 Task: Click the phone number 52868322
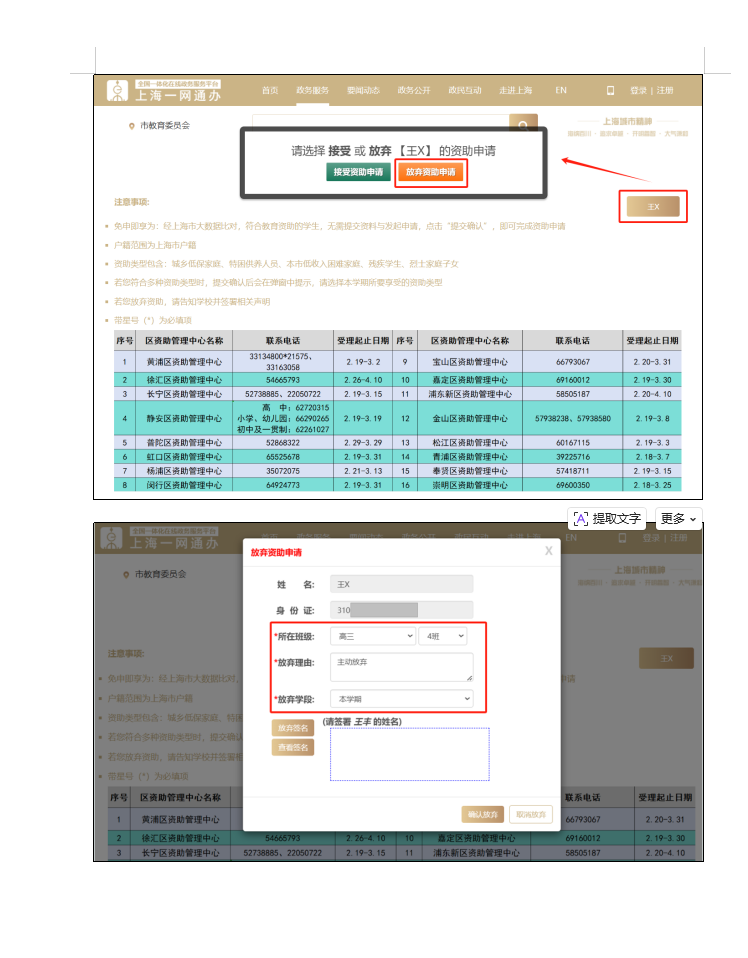coord(283,442)
